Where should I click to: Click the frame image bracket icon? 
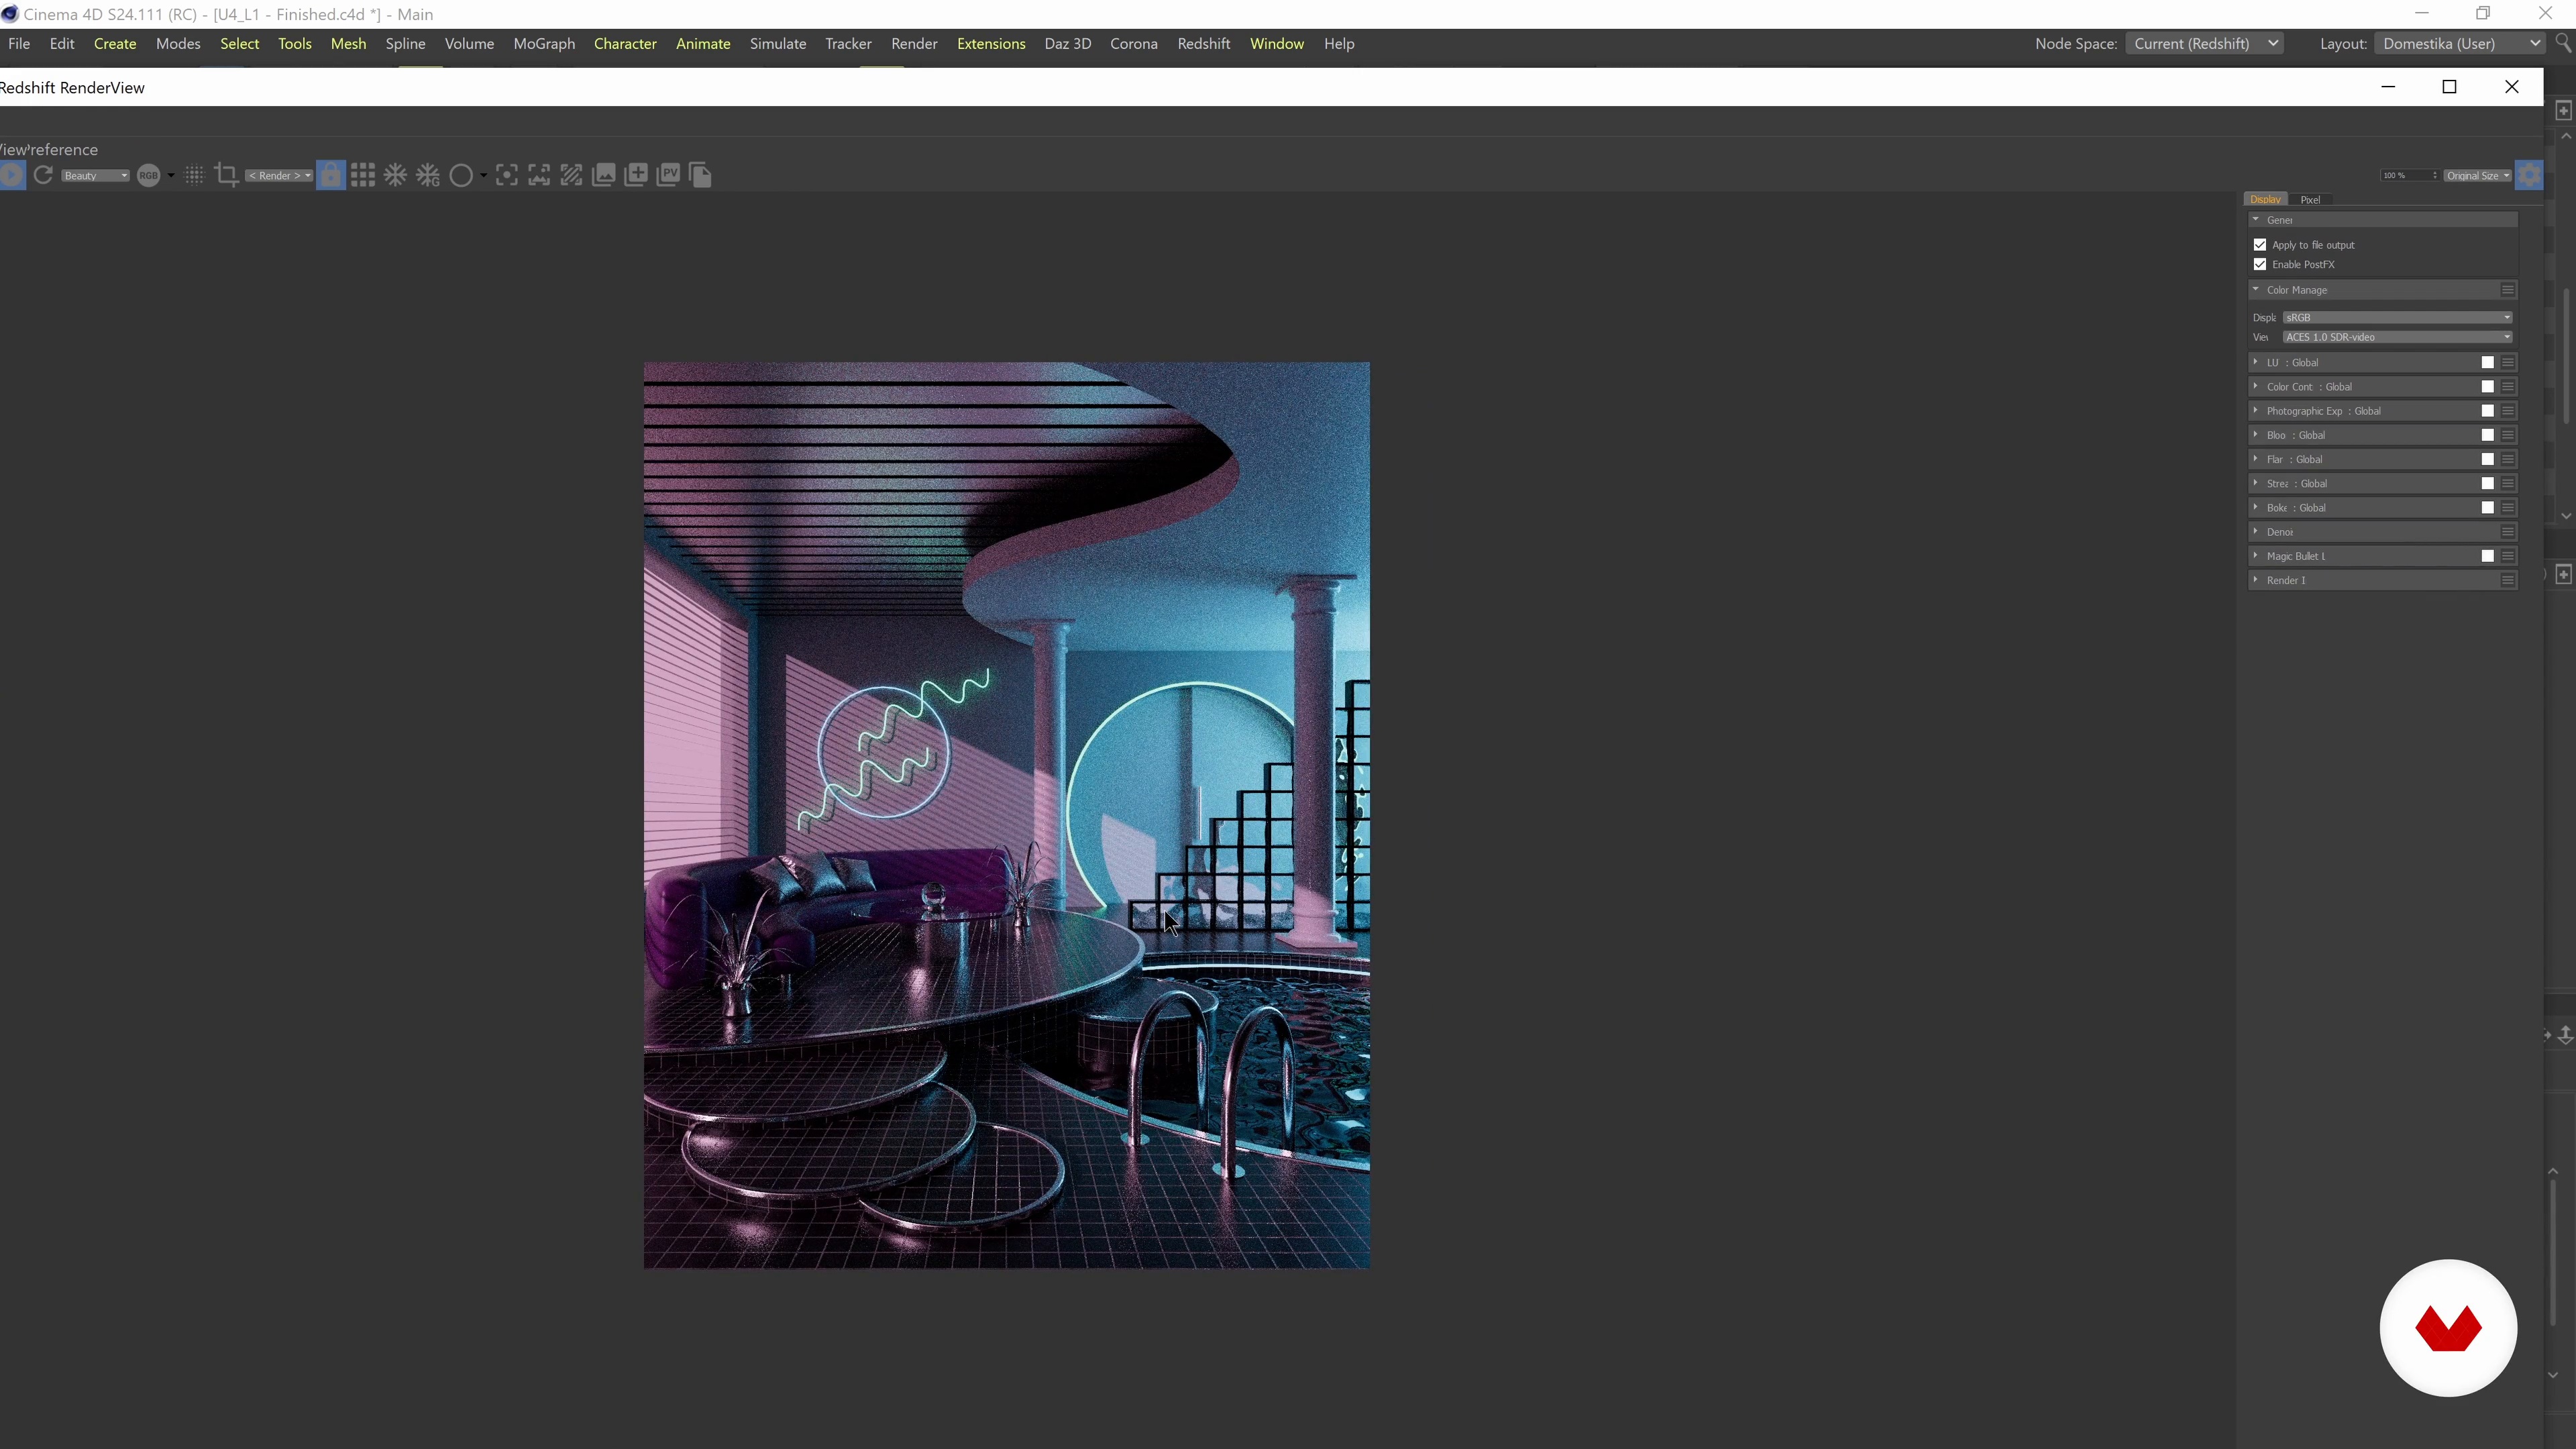point(539,176)
